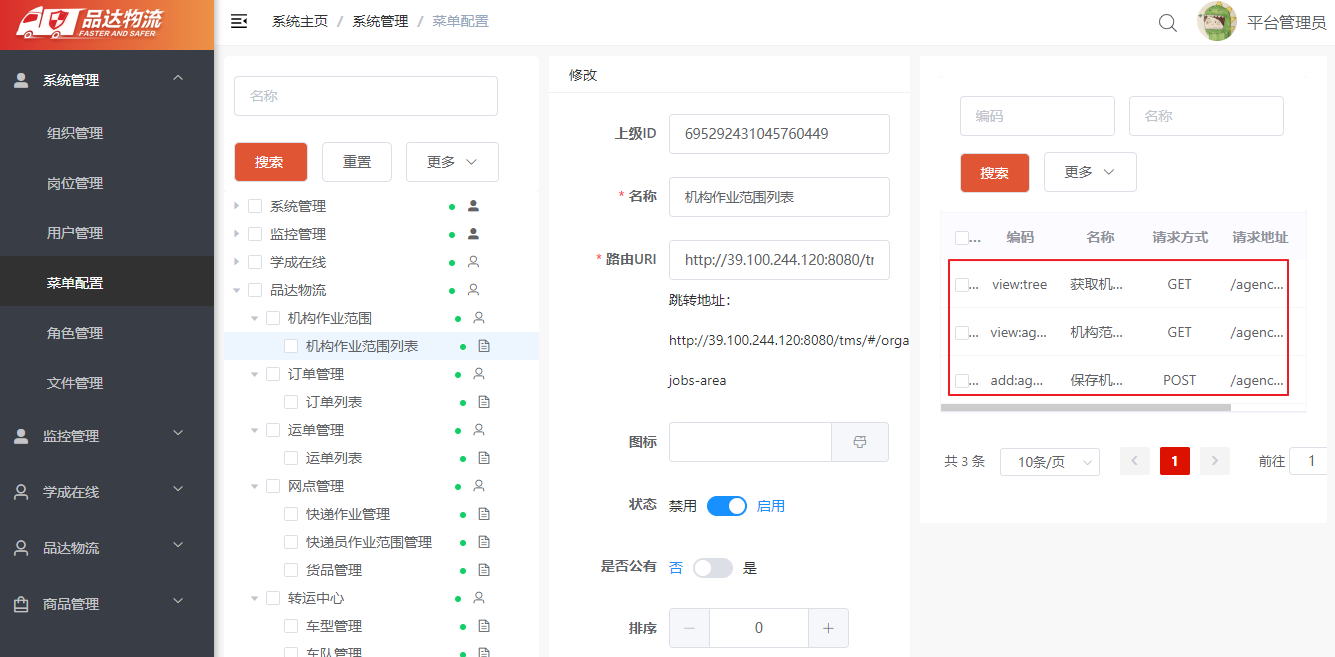
Task: Click the document icon next to 货品管理
Action: coord(484,570)
